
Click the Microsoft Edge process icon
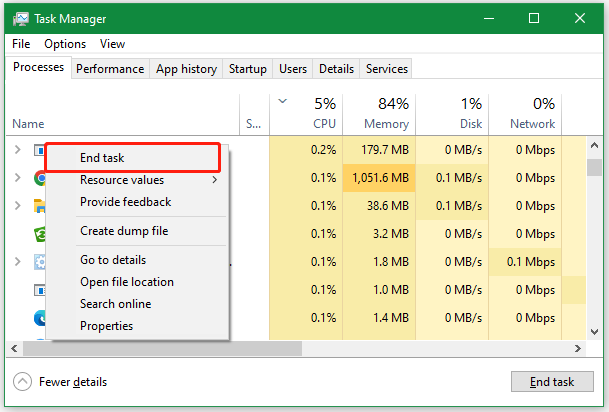pos(40,318)
